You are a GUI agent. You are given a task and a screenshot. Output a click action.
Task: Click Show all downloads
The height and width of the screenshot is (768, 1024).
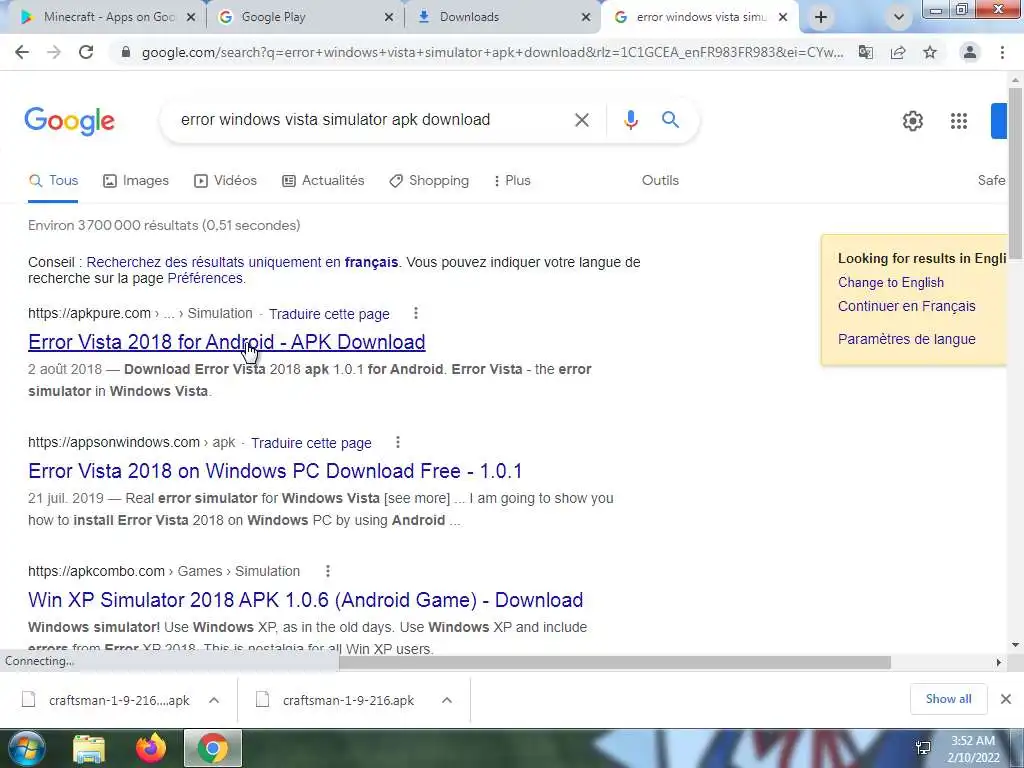point(948,699)
